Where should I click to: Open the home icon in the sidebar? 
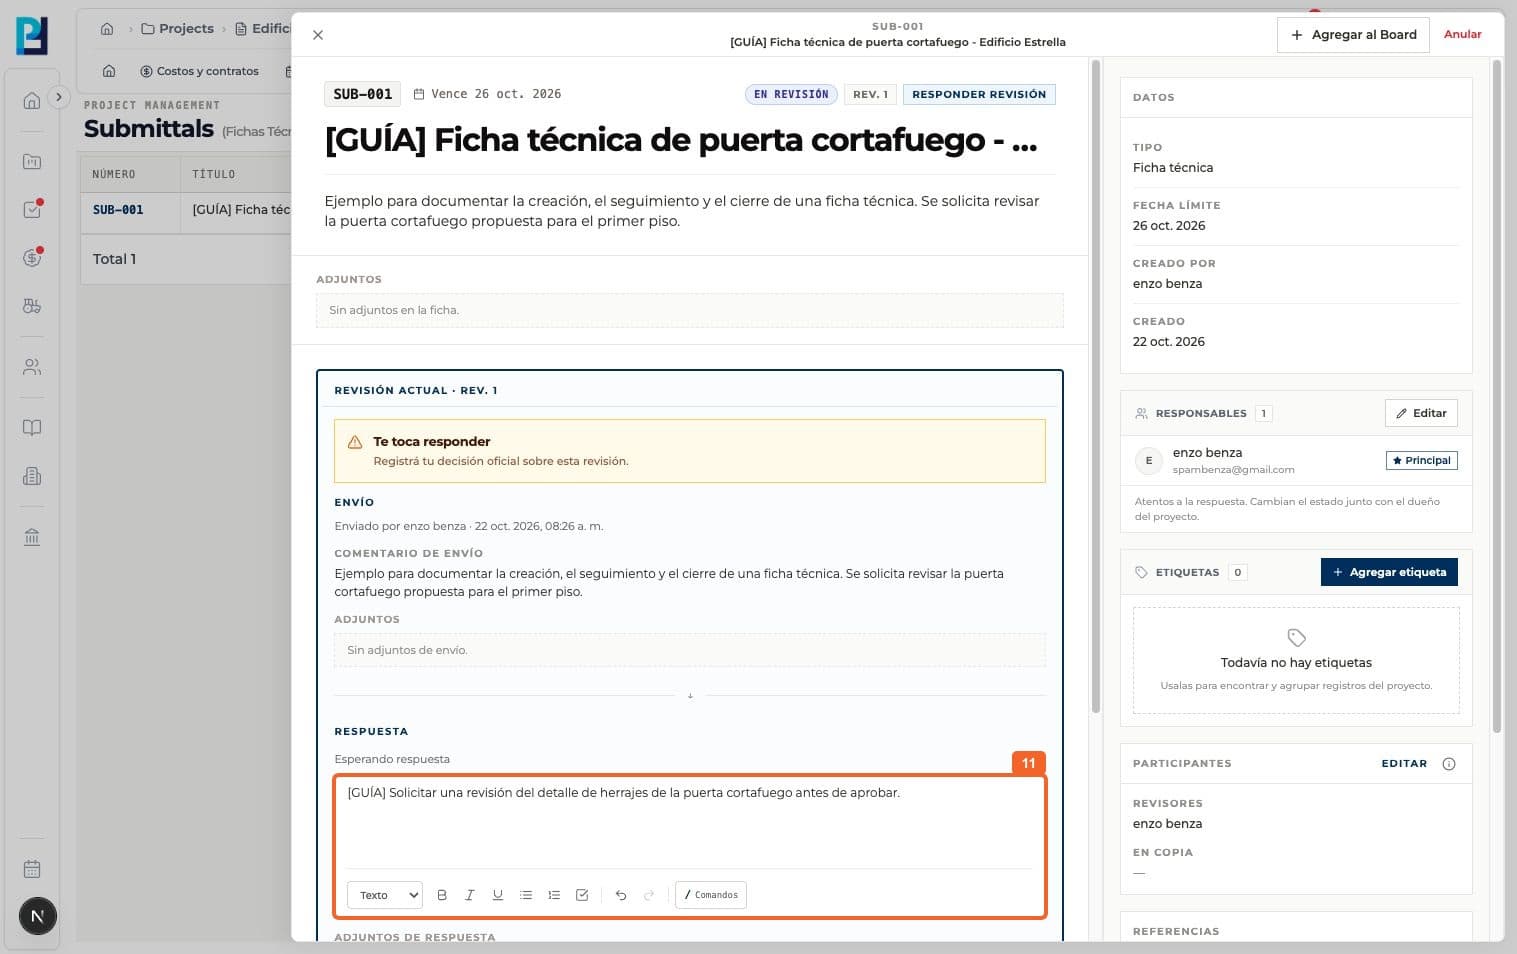point(32,100)
